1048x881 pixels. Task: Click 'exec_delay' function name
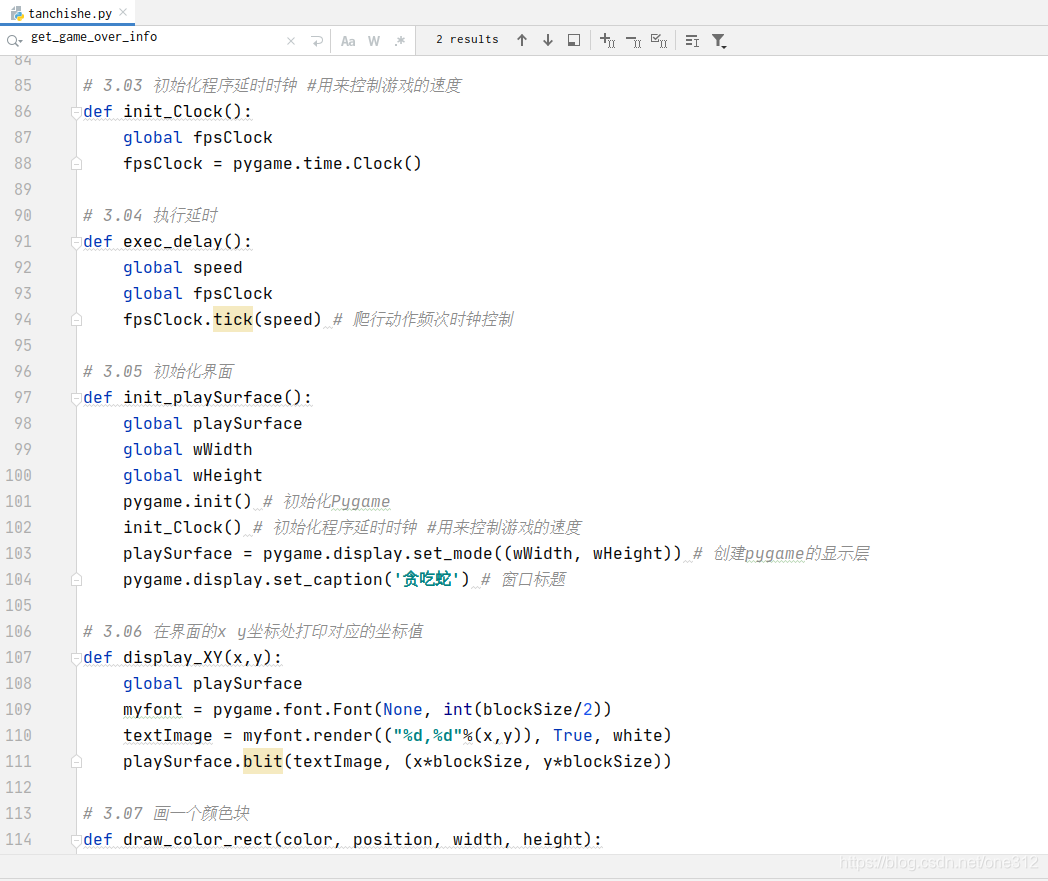click(172, 241)
